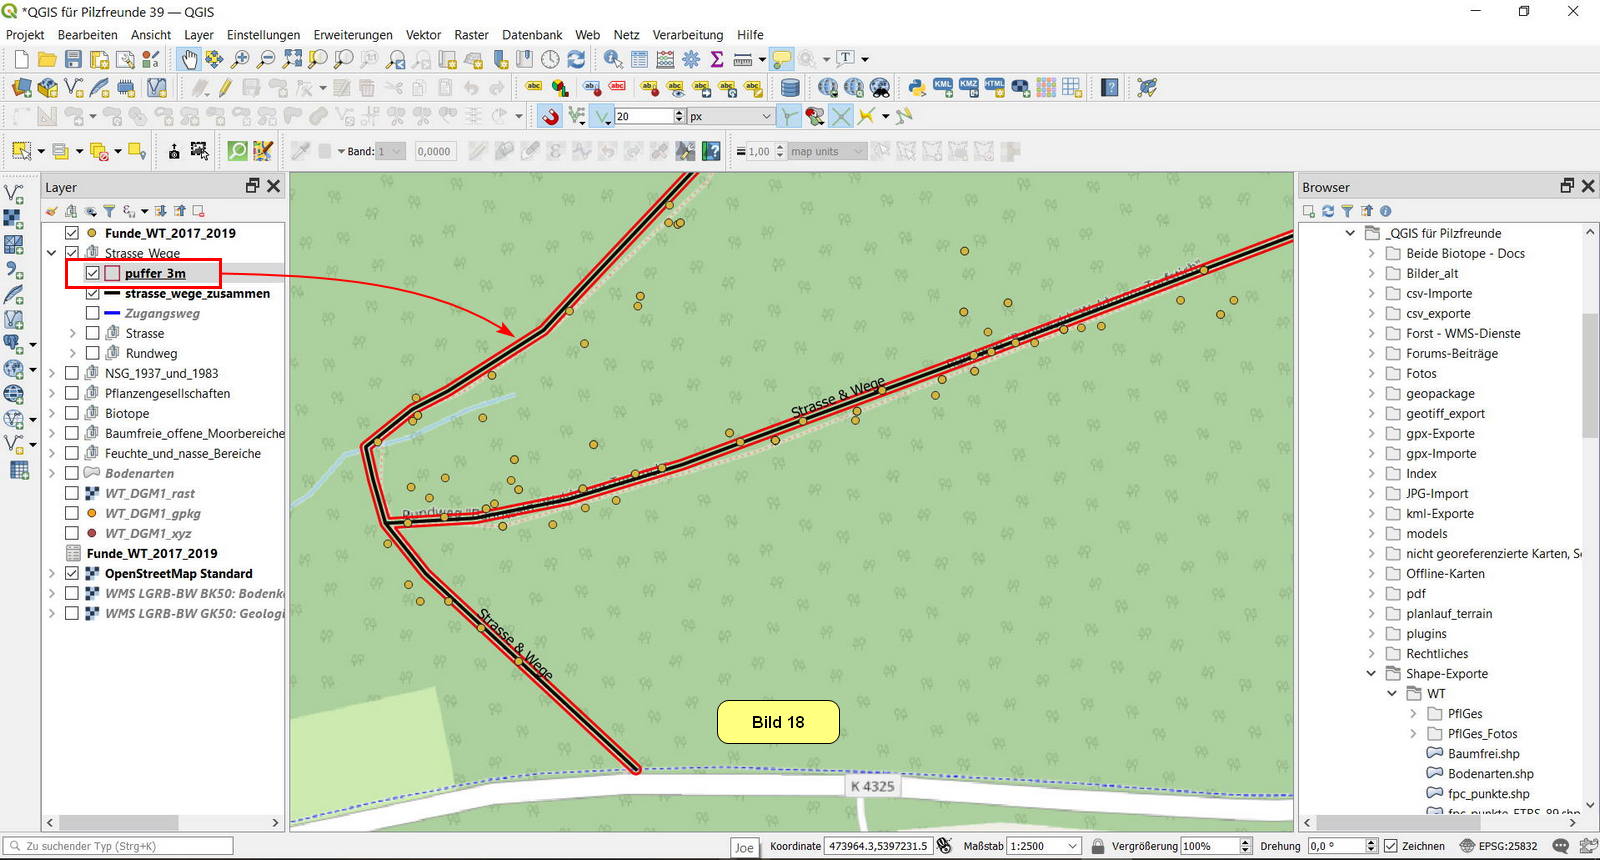This screenshot has height=860, width=1600.
Task: Enable the Zugangsweg layer checkbox
Action: click(x=93, y=313)
